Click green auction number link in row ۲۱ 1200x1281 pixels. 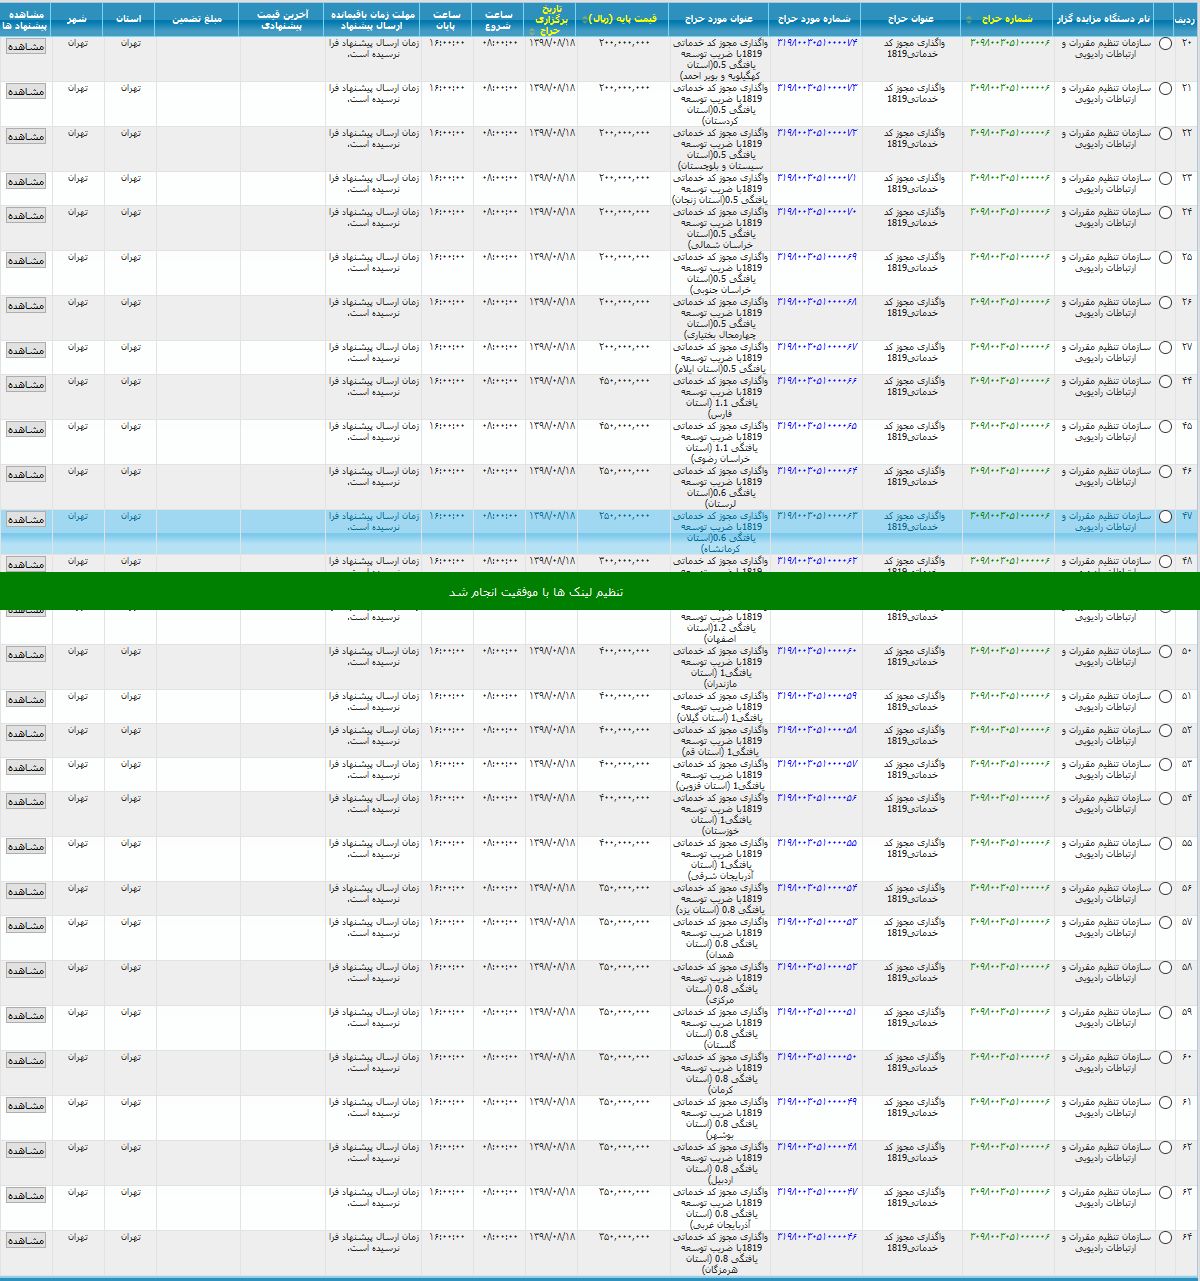point(1009,88)
